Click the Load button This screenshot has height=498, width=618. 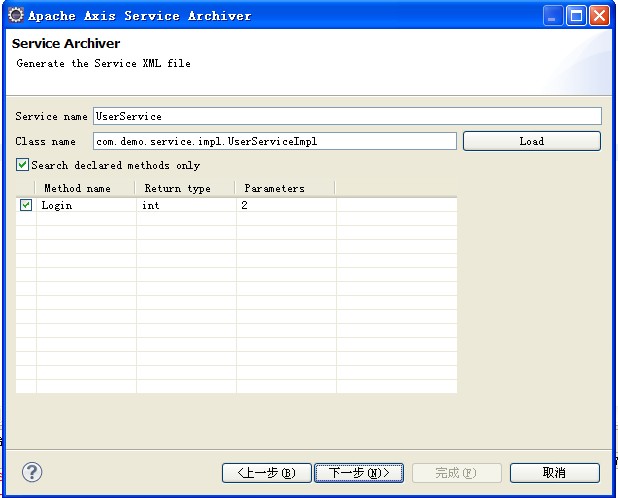[532, 141]
